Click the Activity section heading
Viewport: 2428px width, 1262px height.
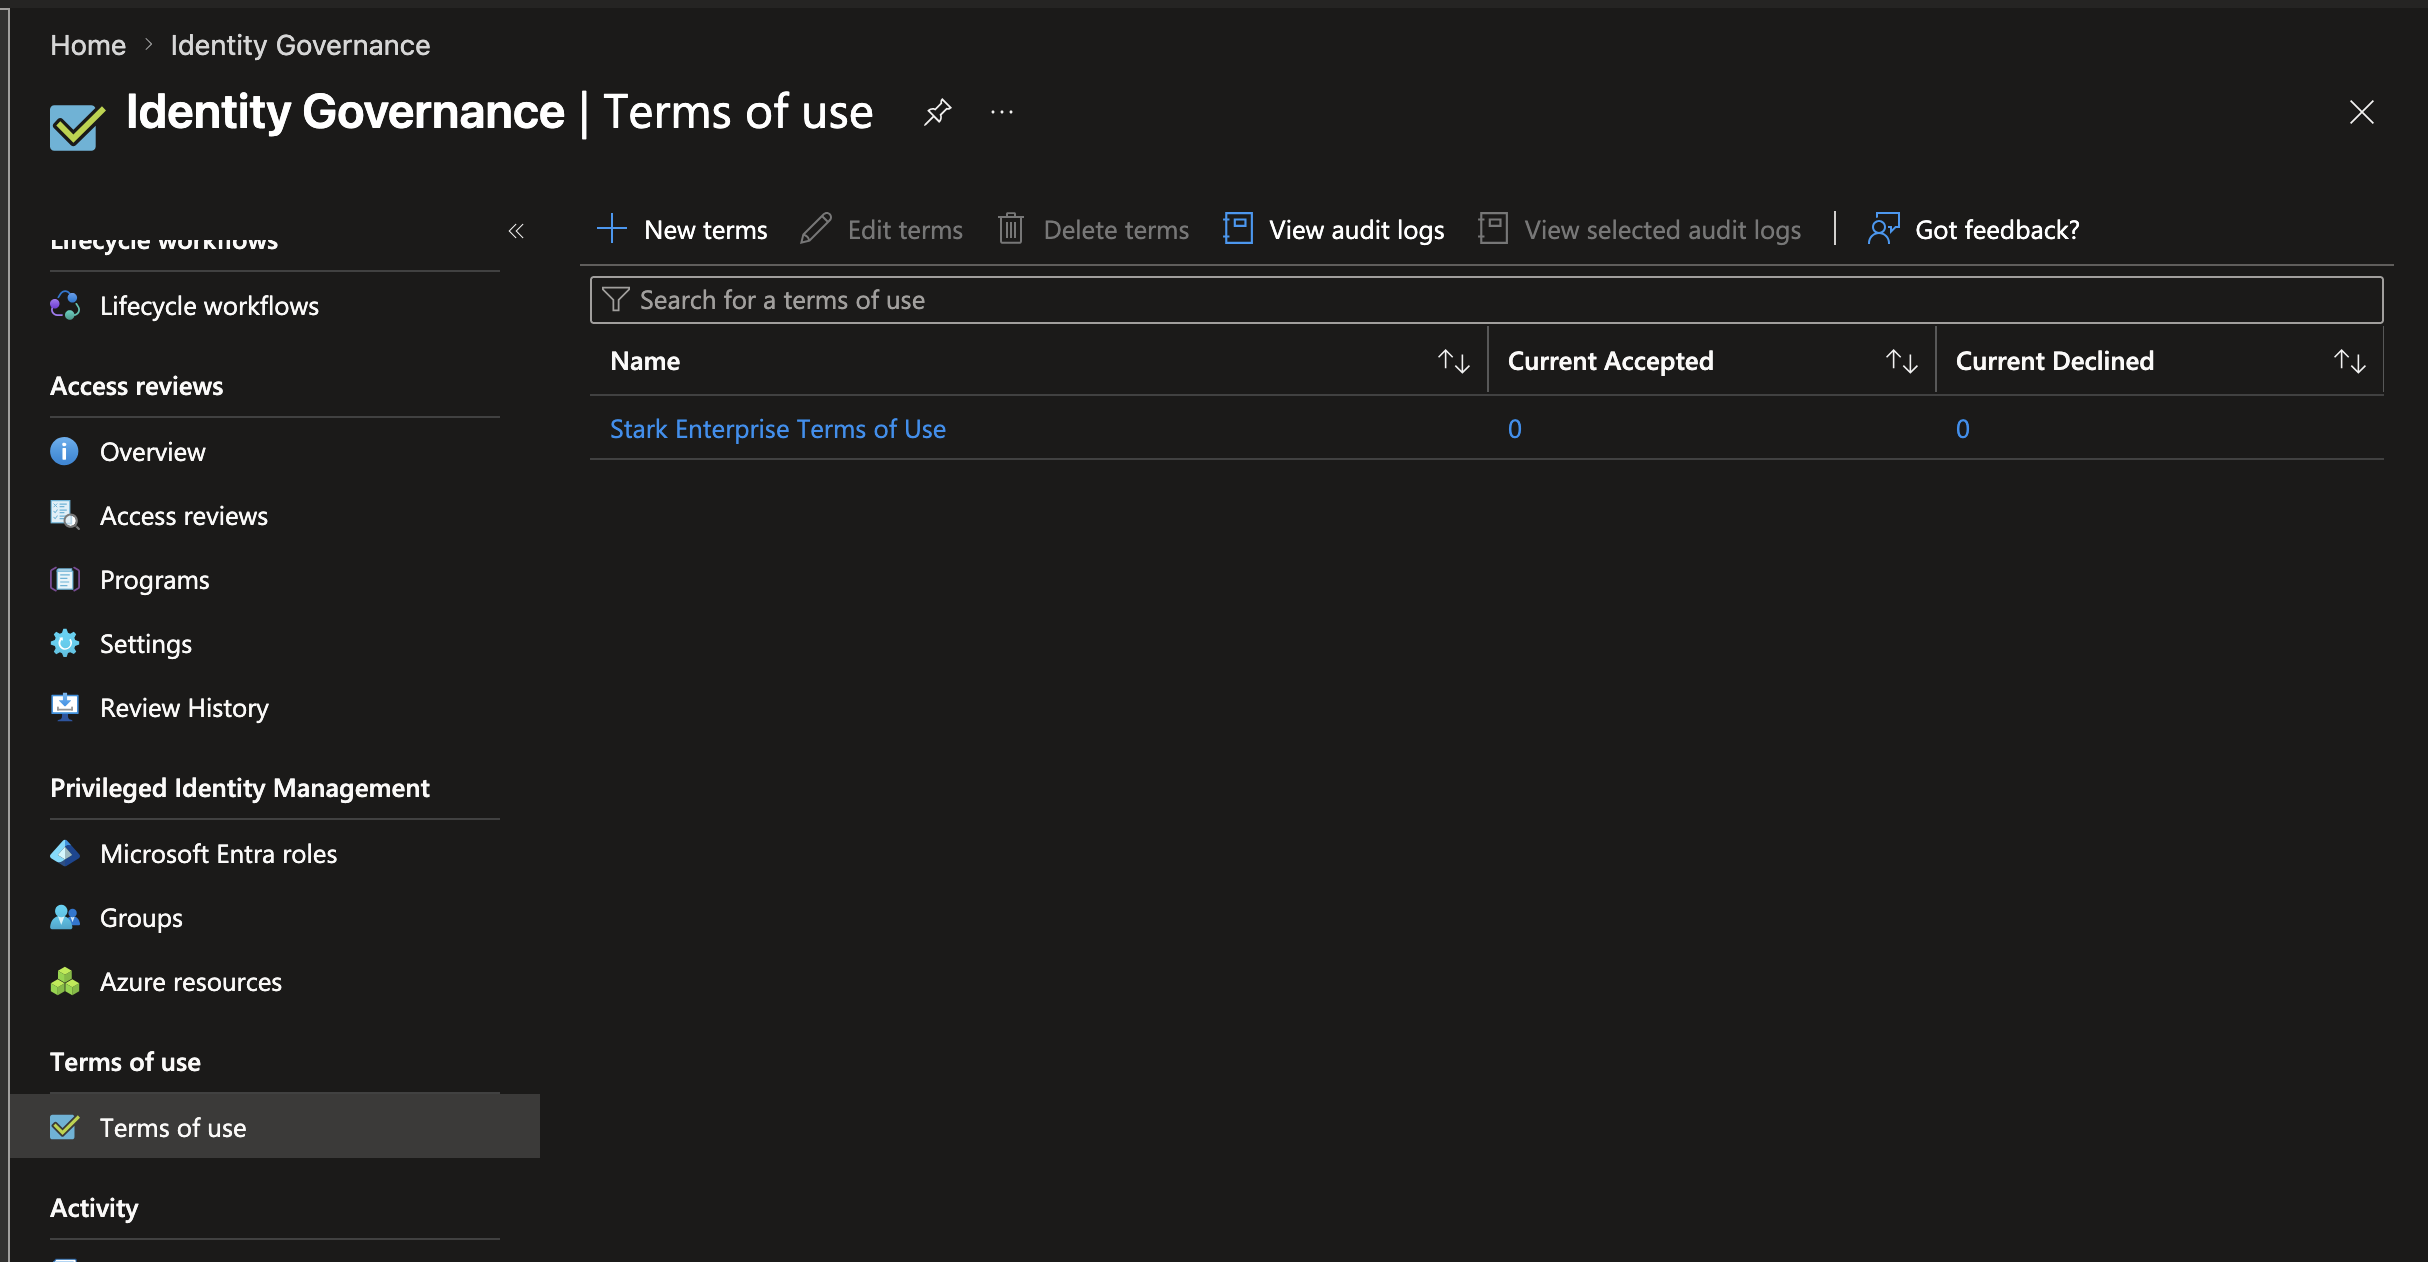(94, 1208)
